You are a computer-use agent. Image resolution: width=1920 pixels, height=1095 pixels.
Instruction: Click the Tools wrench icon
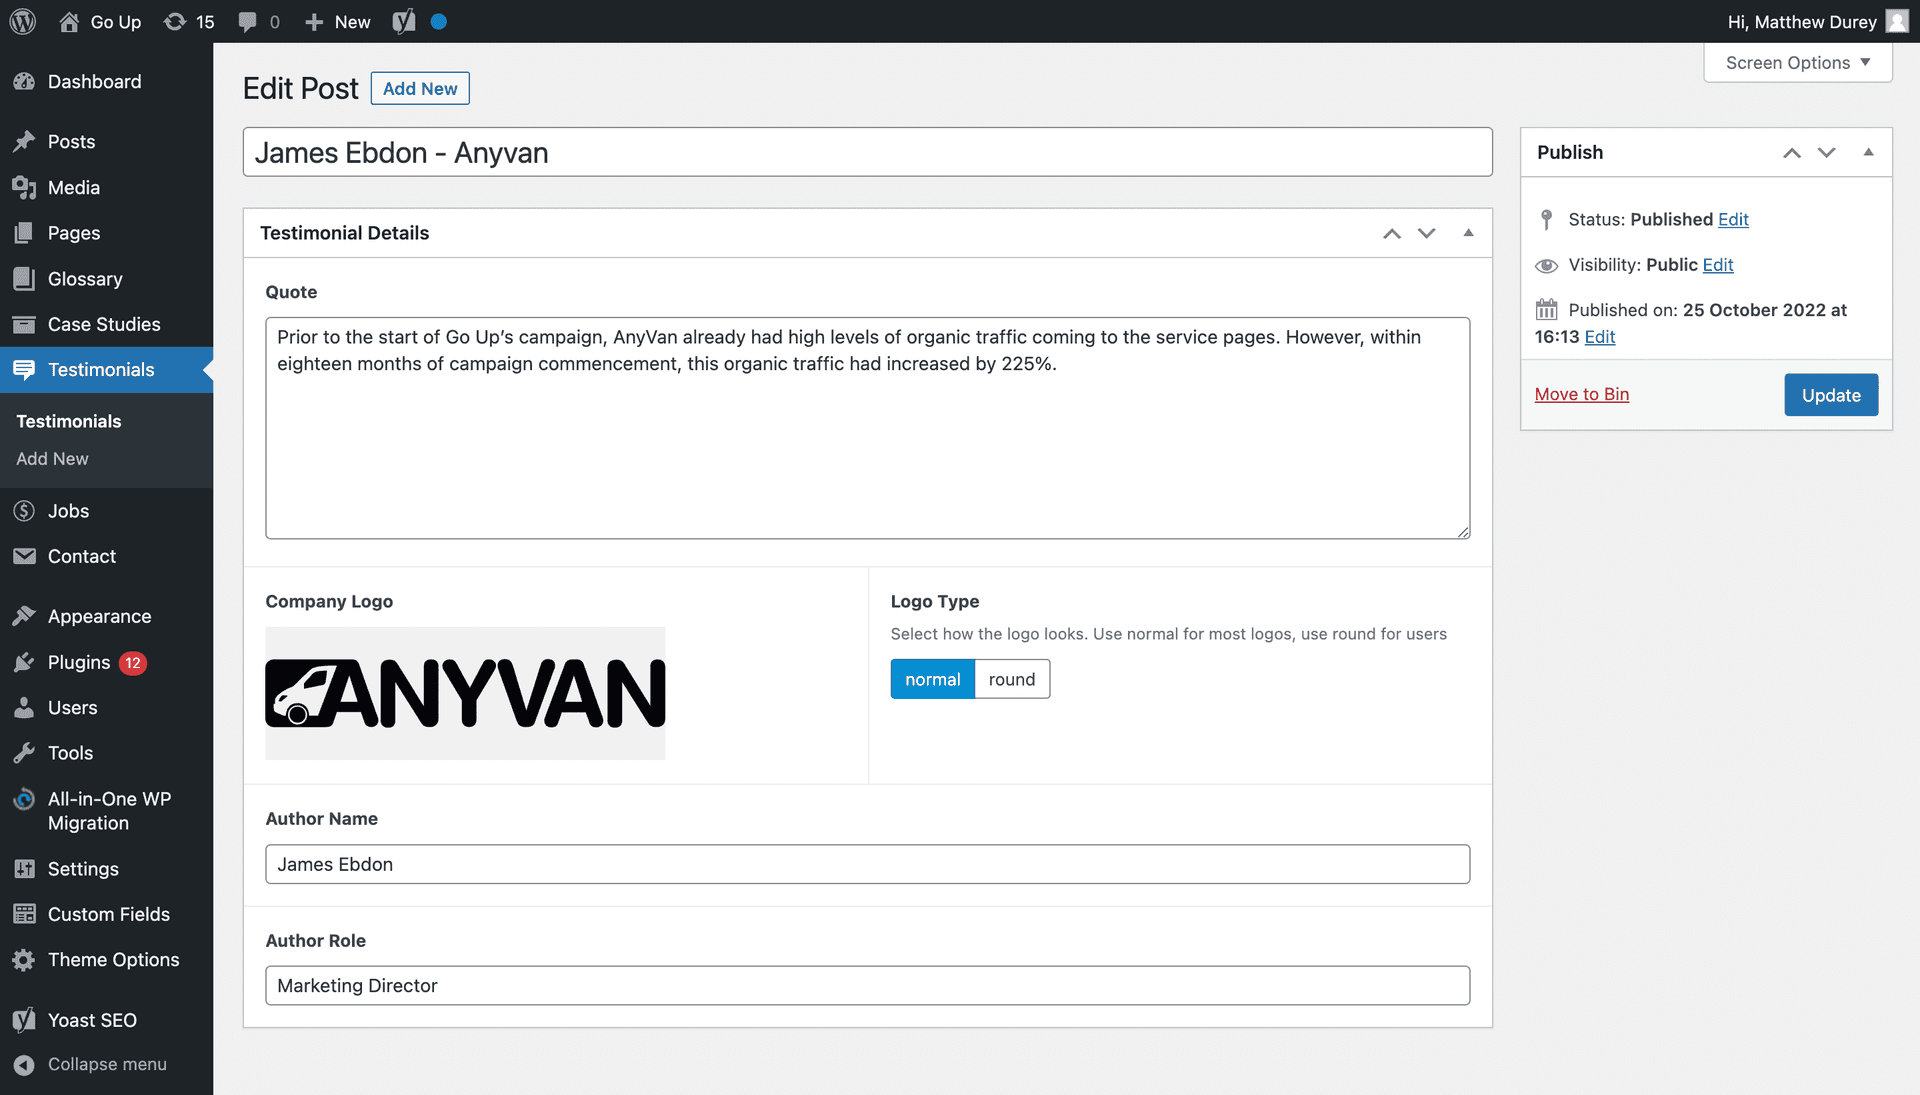coord(24,753)
